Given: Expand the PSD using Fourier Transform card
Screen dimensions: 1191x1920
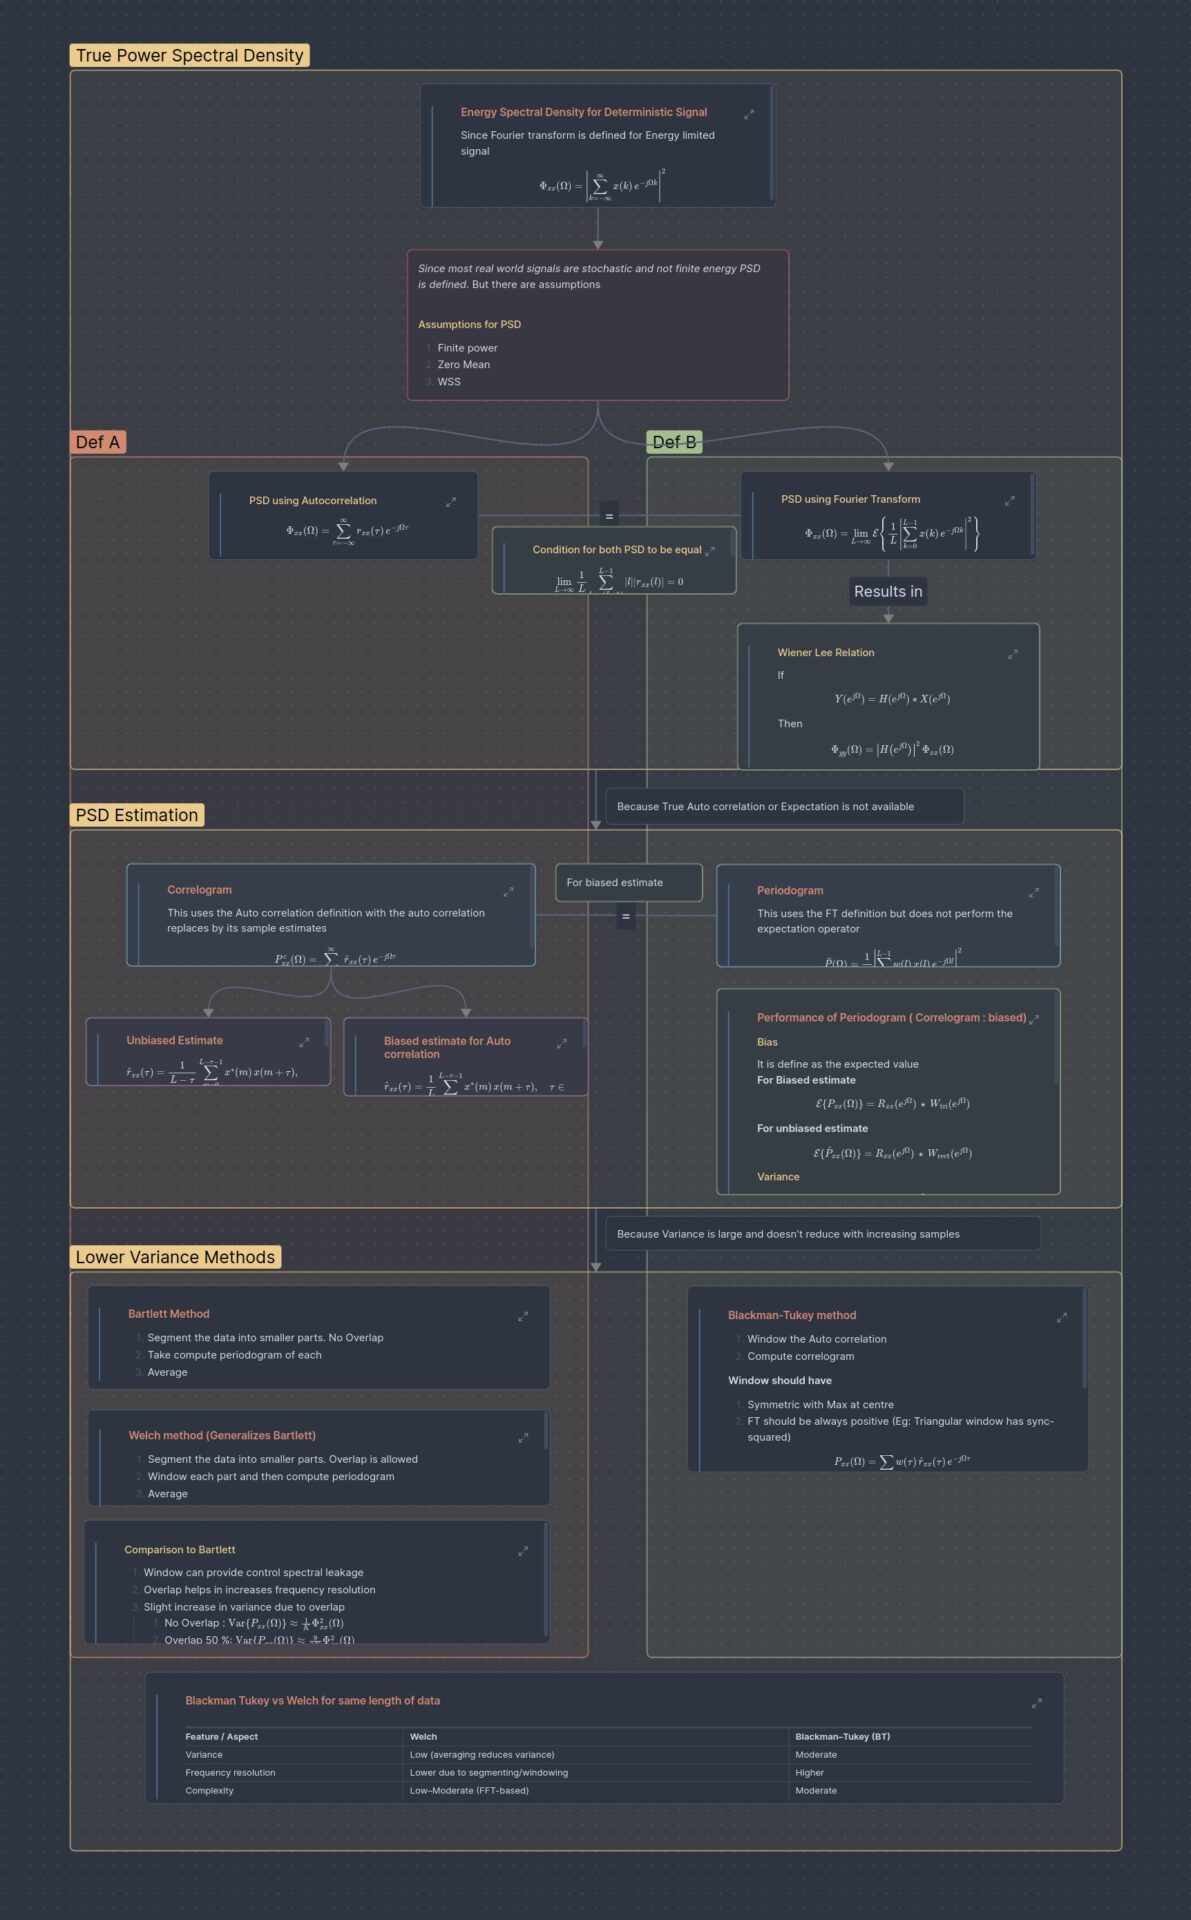Looking at the screenshot, I should [1009, 501].
